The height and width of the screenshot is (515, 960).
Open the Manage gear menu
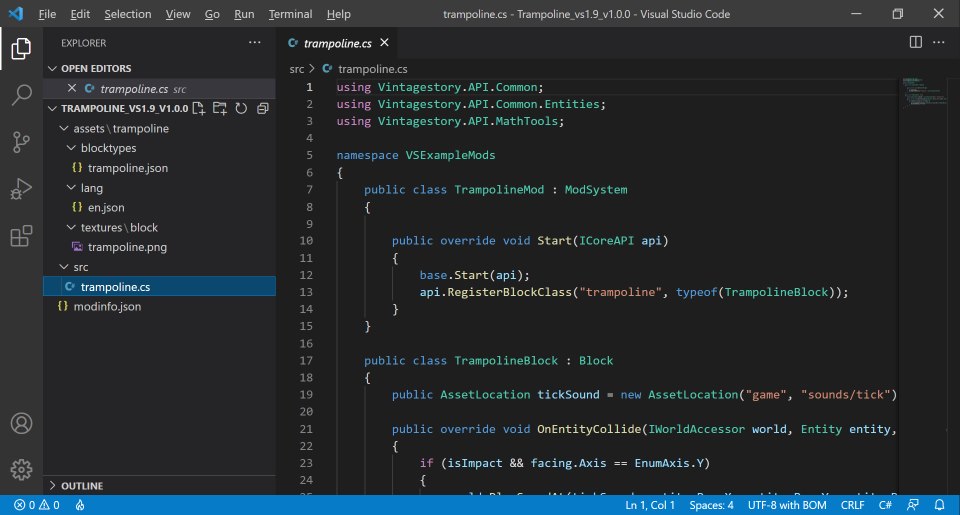[x=21, y=468]
